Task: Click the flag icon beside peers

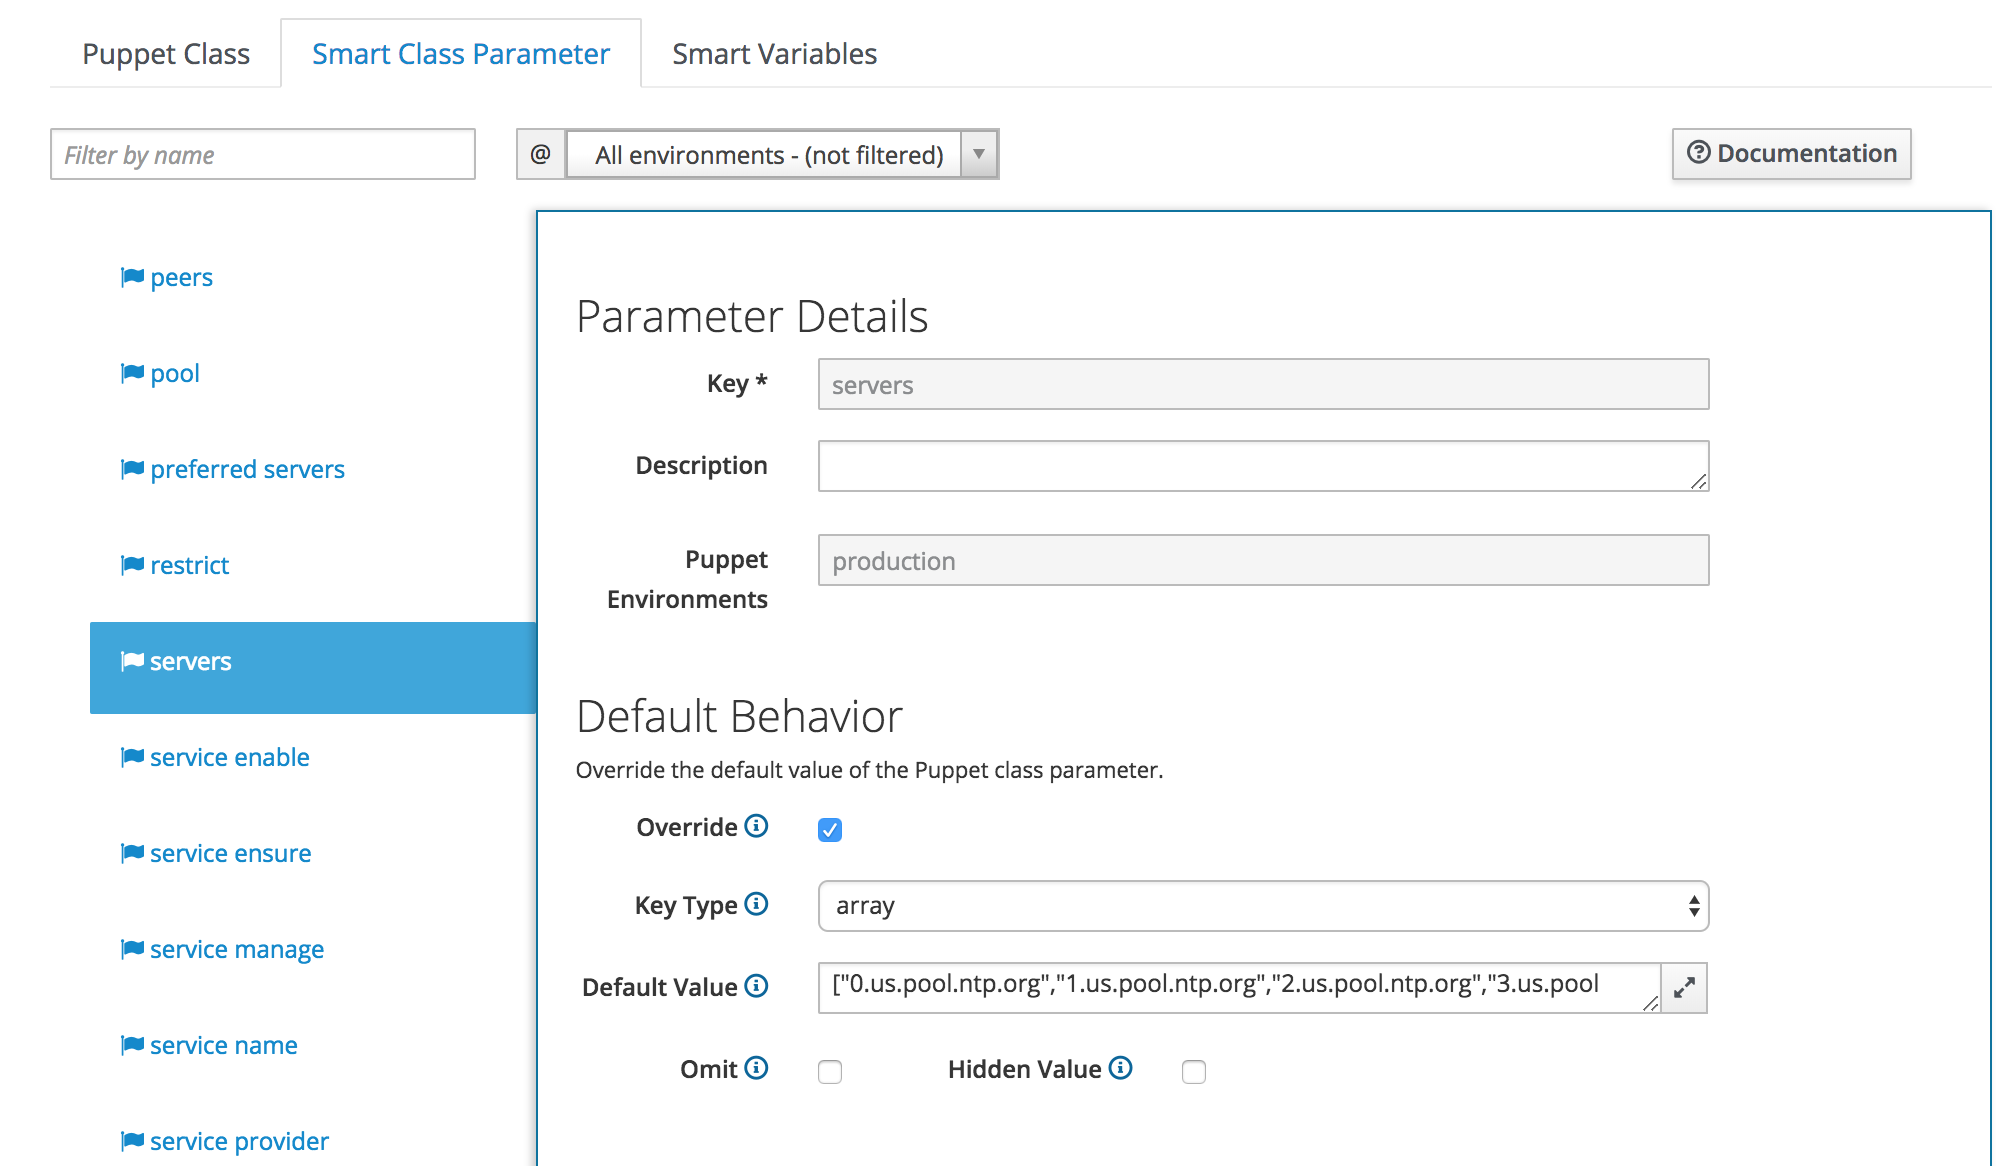Action: pos(132,277)
